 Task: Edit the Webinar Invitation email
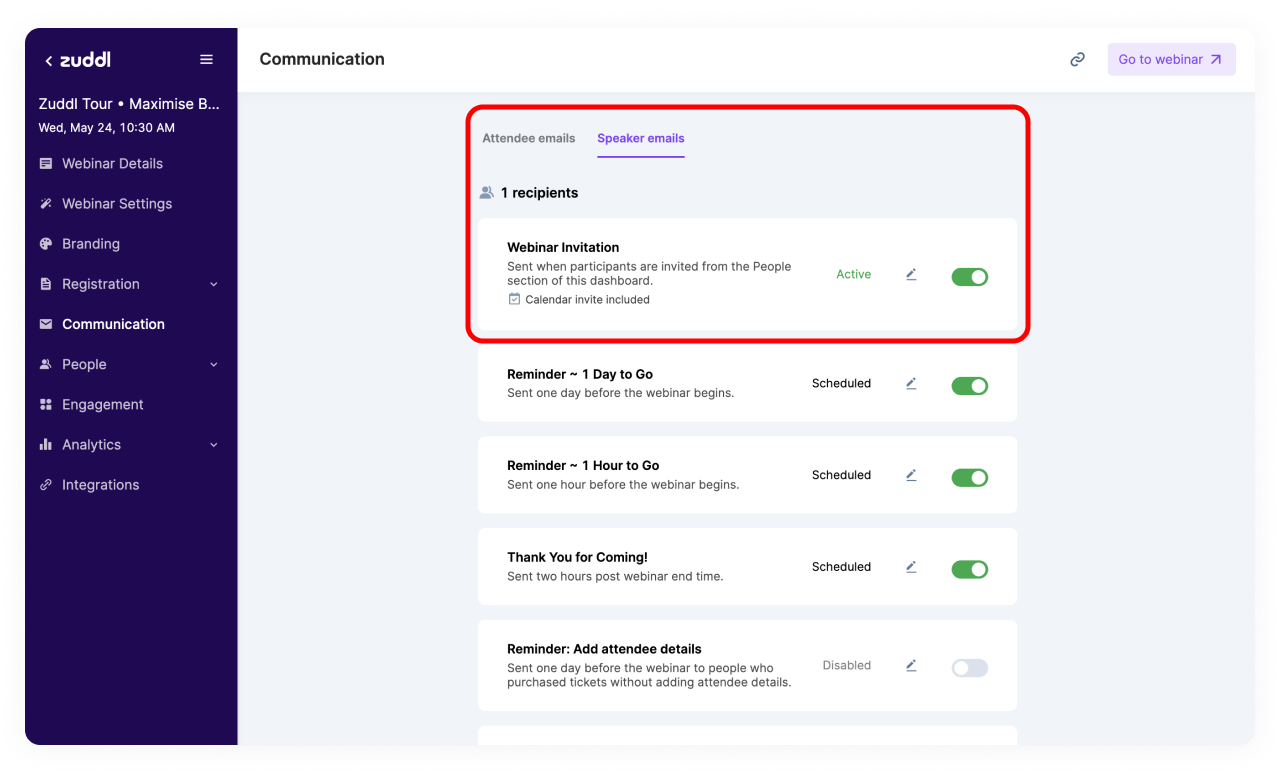911,274
